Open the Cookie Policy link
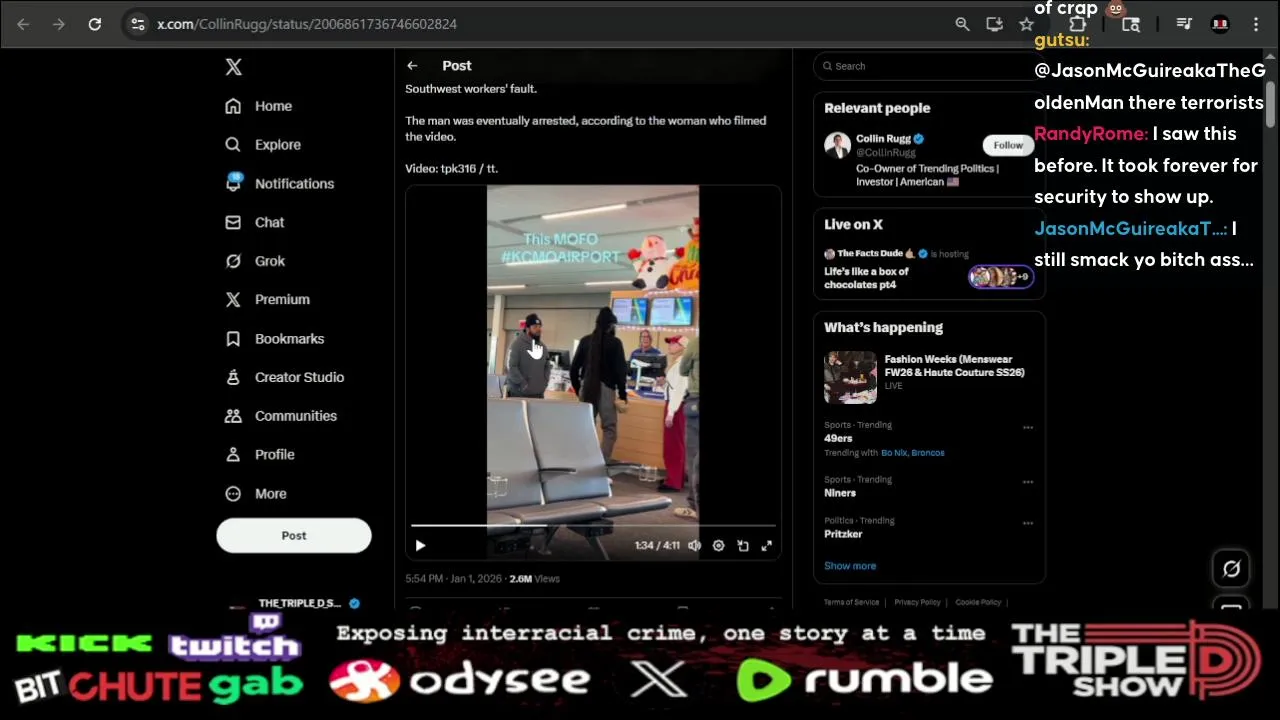1280x720 pixels. tap(978, 602)
